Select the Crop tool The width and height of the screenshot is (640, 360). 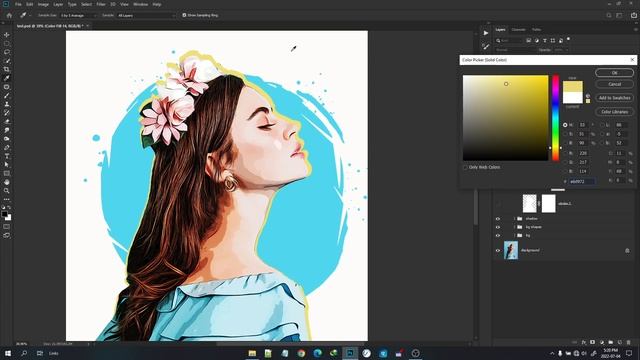[7, 69]
